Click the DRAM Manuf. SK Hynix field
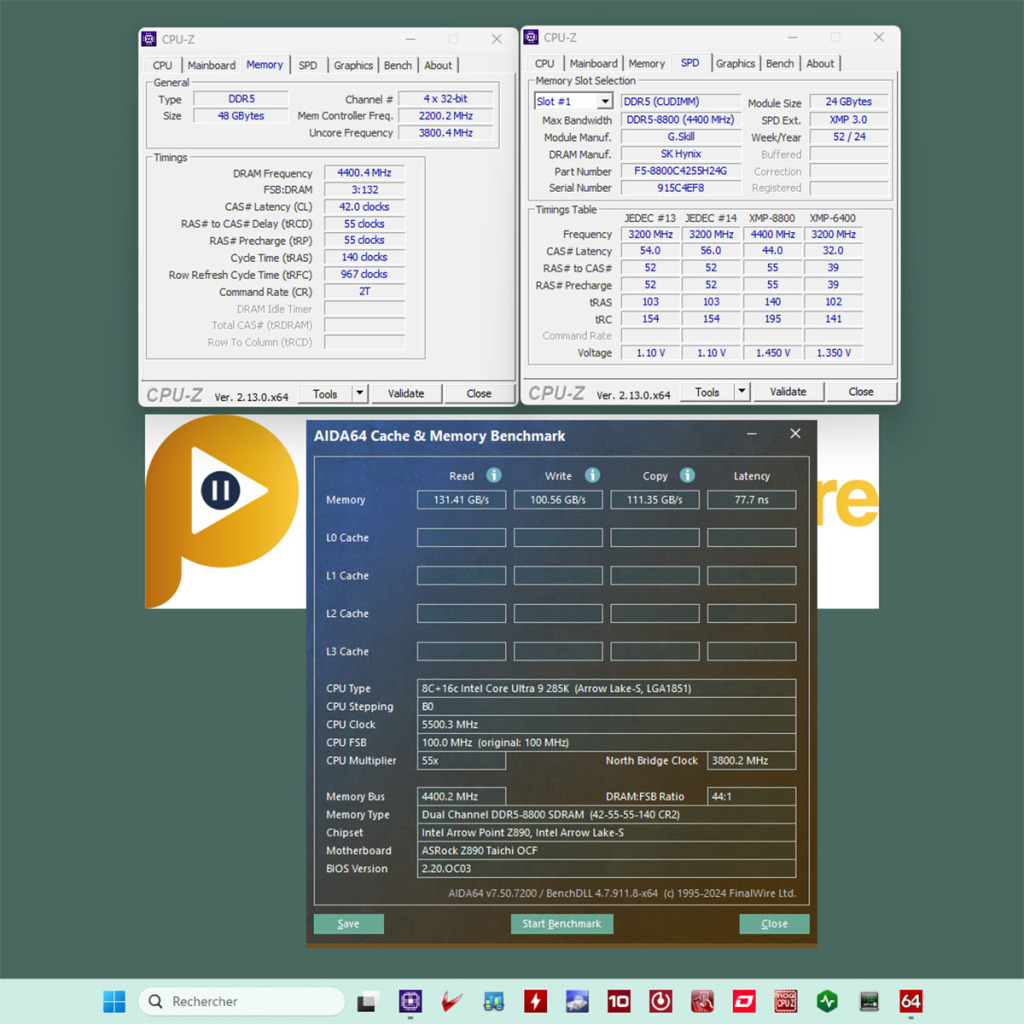 (x=681, y=154)
